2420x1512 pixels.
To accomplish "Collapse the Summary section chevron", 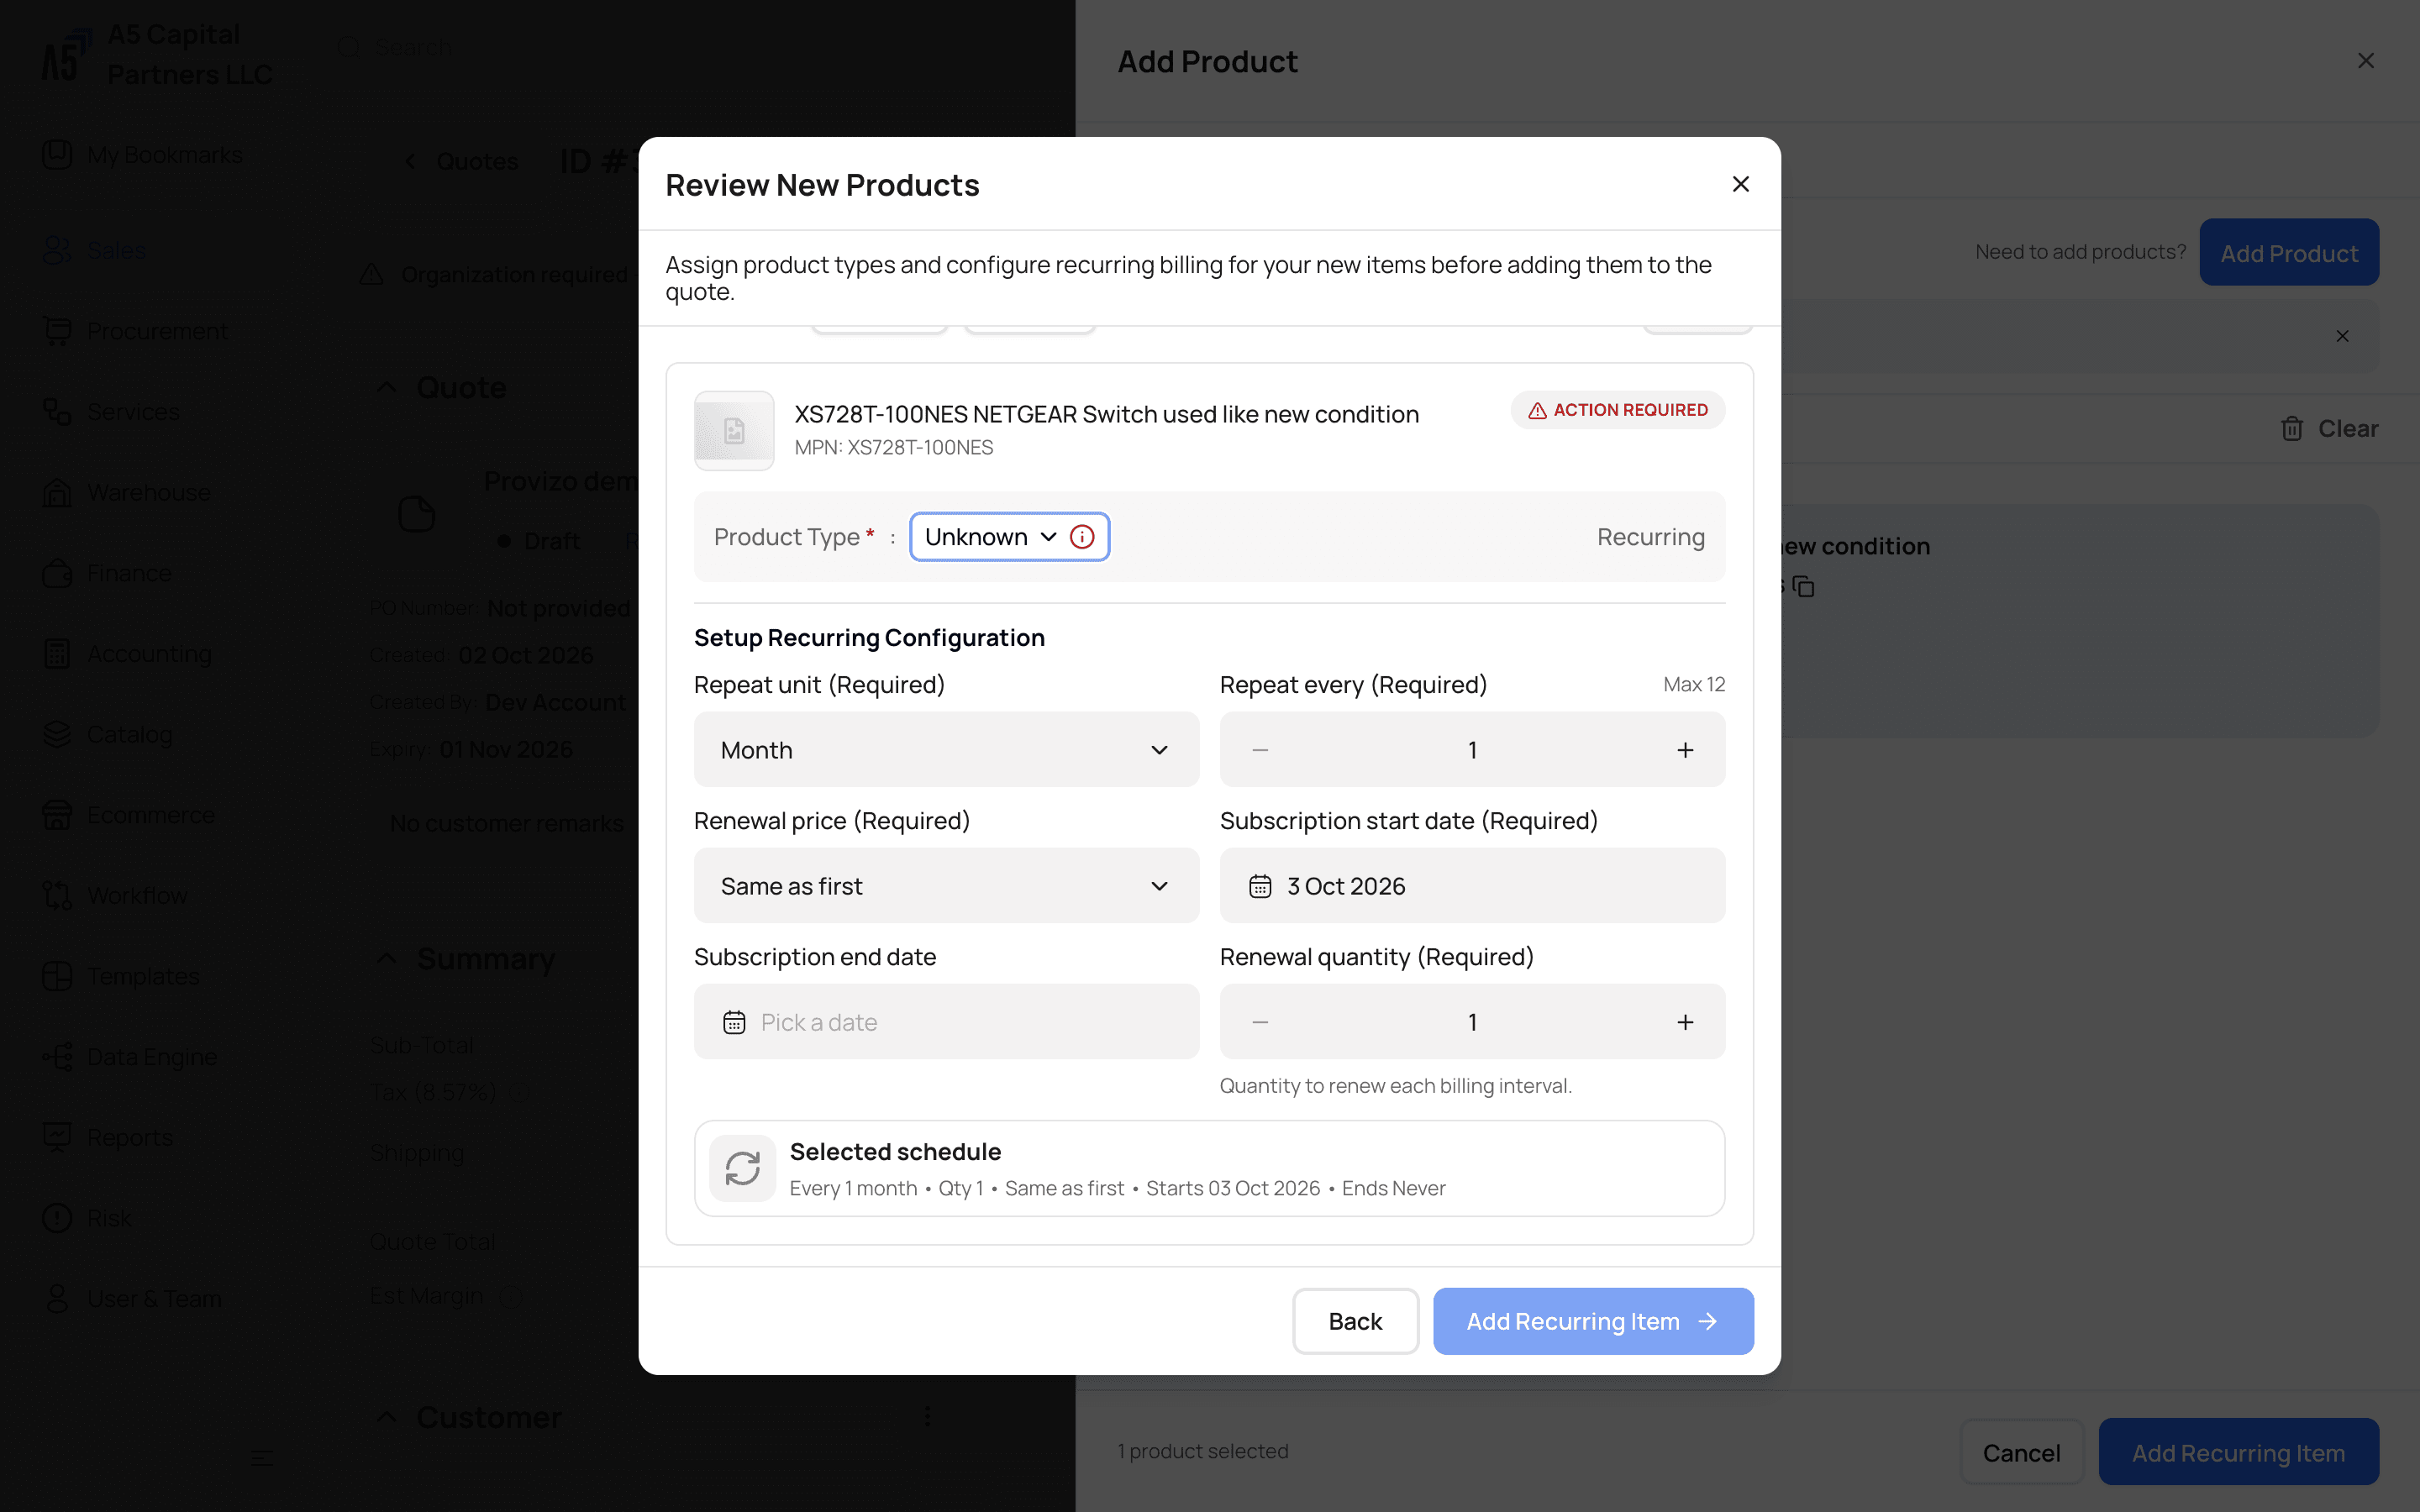I will pyautogui.click(x=386, y=959).
